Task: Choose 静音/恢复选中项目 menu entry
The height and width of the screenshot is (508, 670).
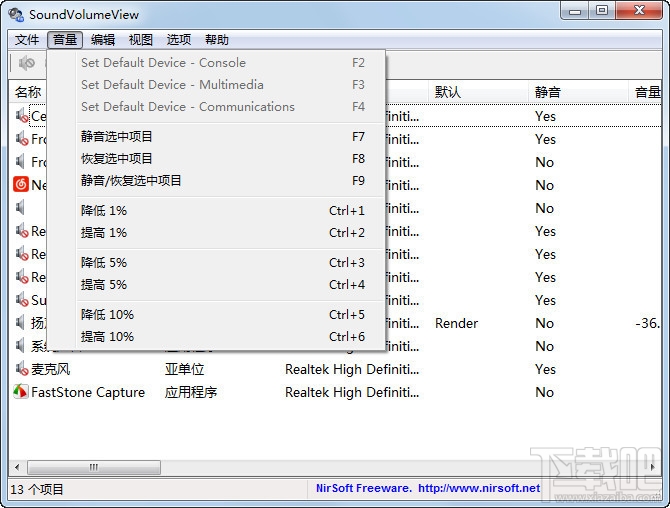Action: pyautogui.click(x=222, y=181)
